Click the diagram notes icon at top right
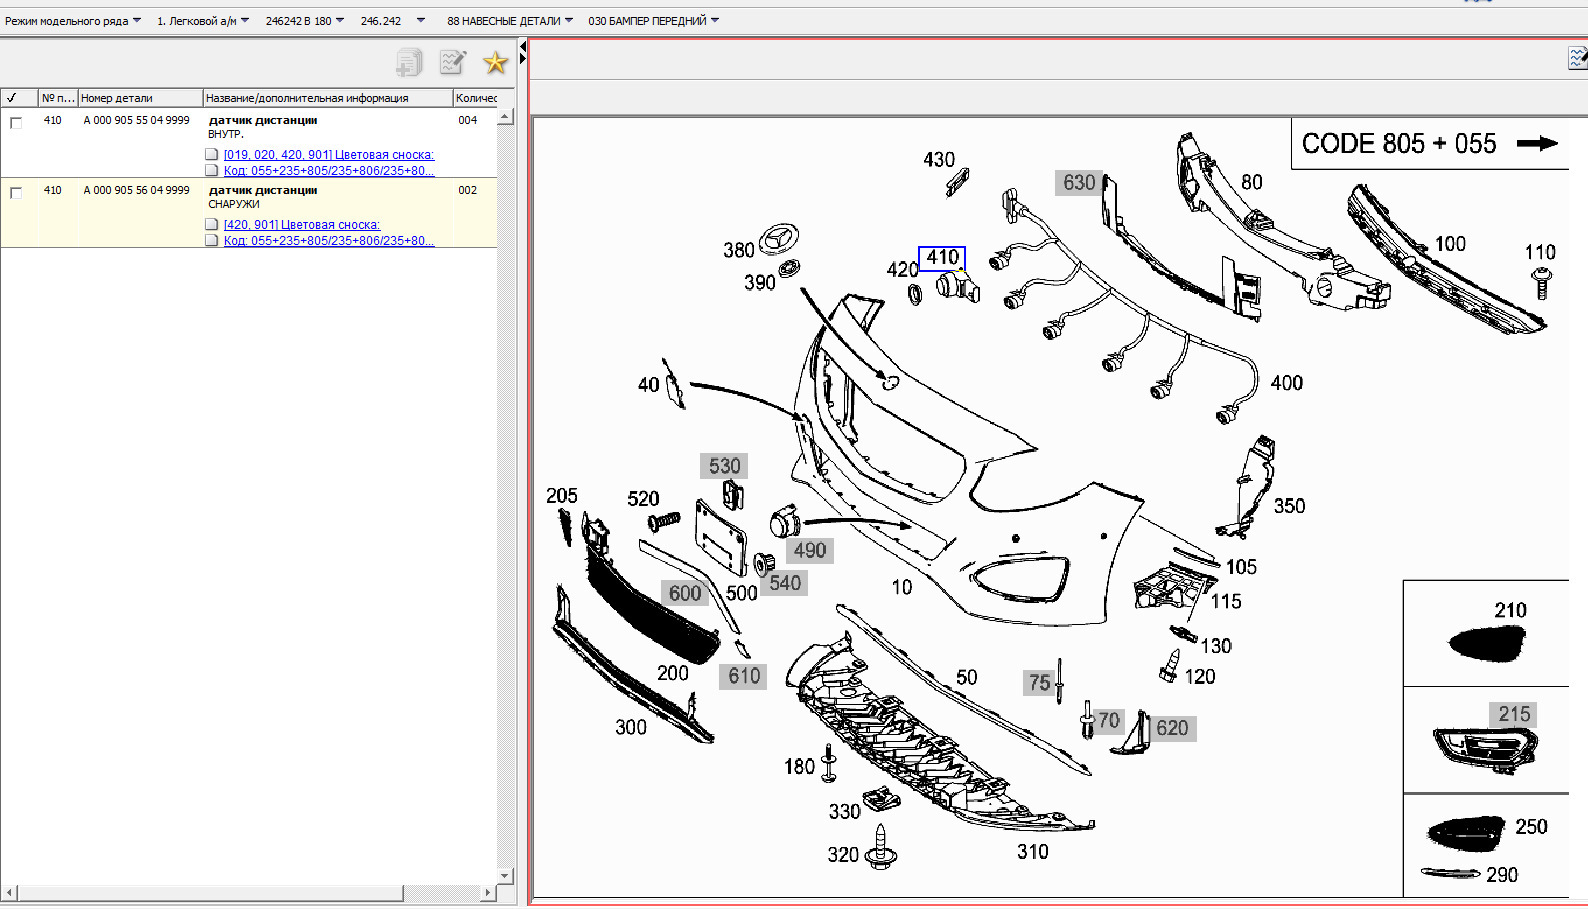The image size is (1588, 909). (1577, 59)
